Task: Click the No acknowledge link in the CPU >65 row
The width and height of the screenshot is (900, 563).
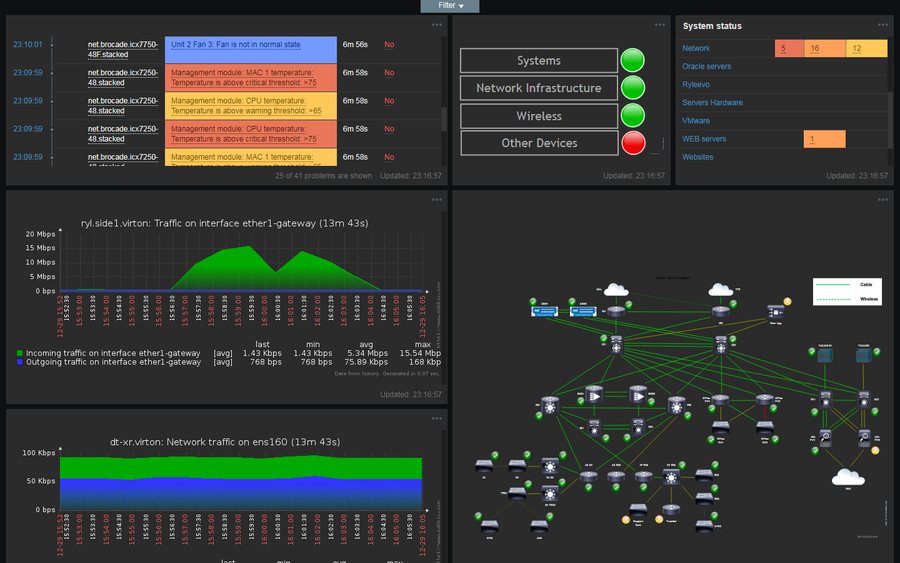Action: click(389, 100)
